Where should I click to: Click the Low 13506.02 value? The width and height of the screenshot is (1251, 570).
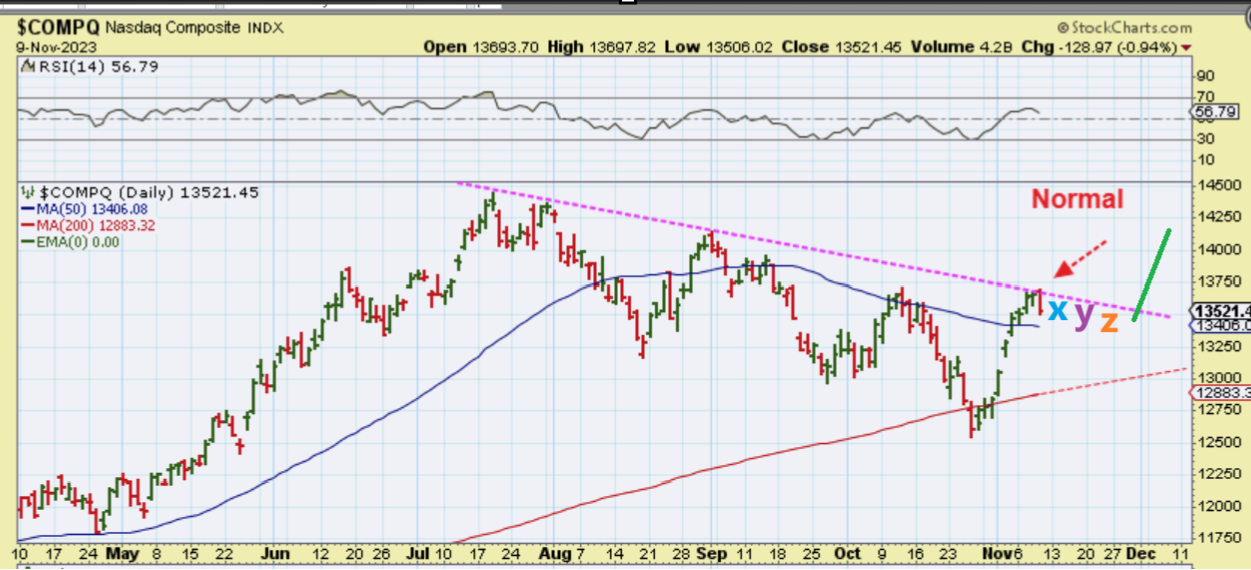pos(721,47)
